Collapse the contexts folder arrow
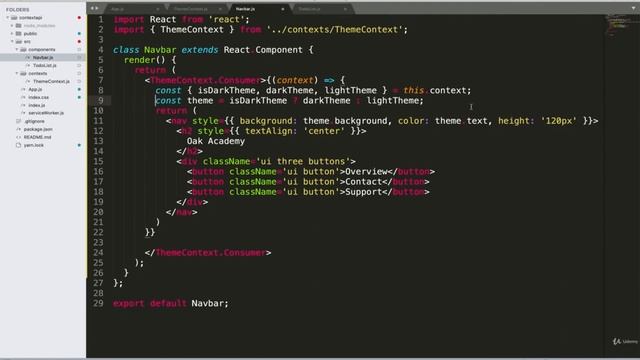640x360 pixels. pos(17,73)
